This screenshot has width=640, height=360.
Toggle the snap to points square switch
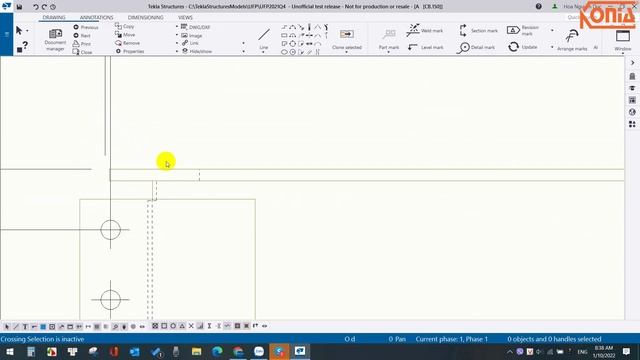tap(164, 326)
